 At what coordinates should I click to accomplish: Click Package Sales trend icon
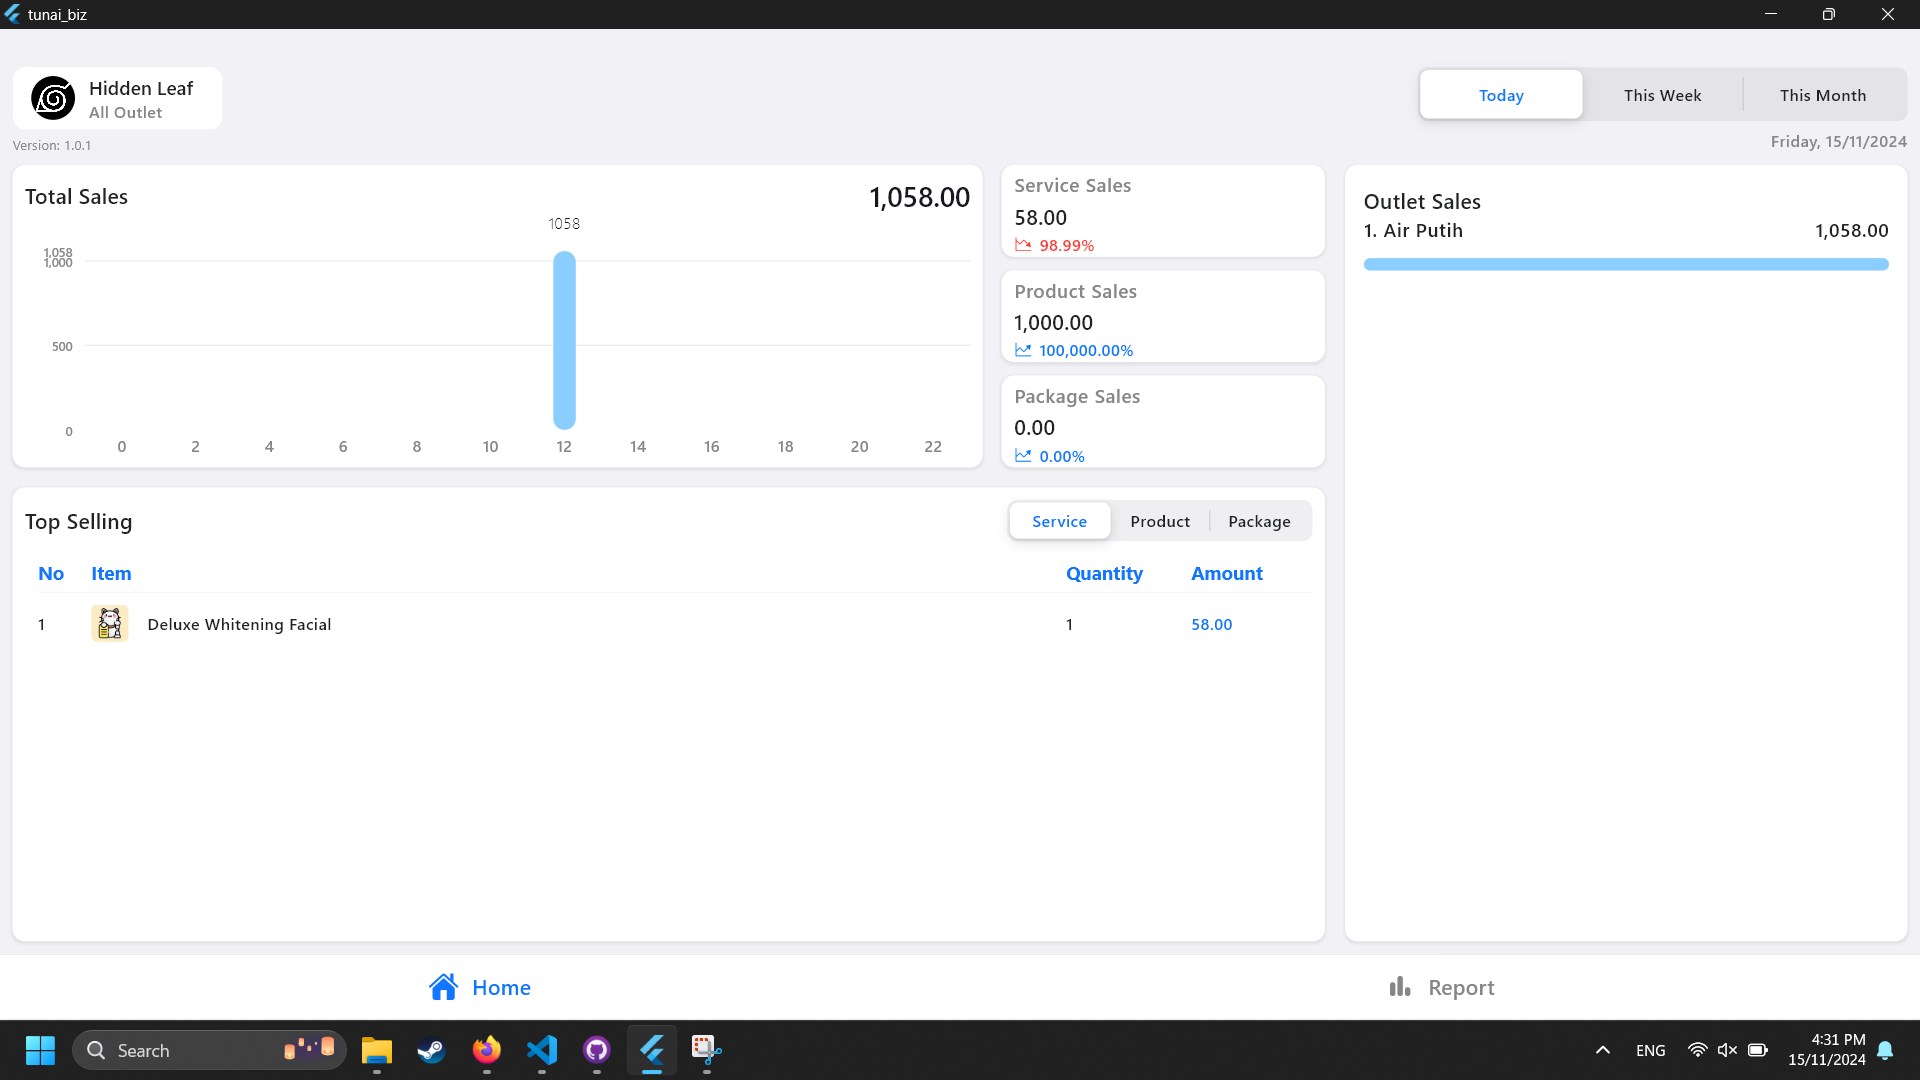click(1023, 456)
